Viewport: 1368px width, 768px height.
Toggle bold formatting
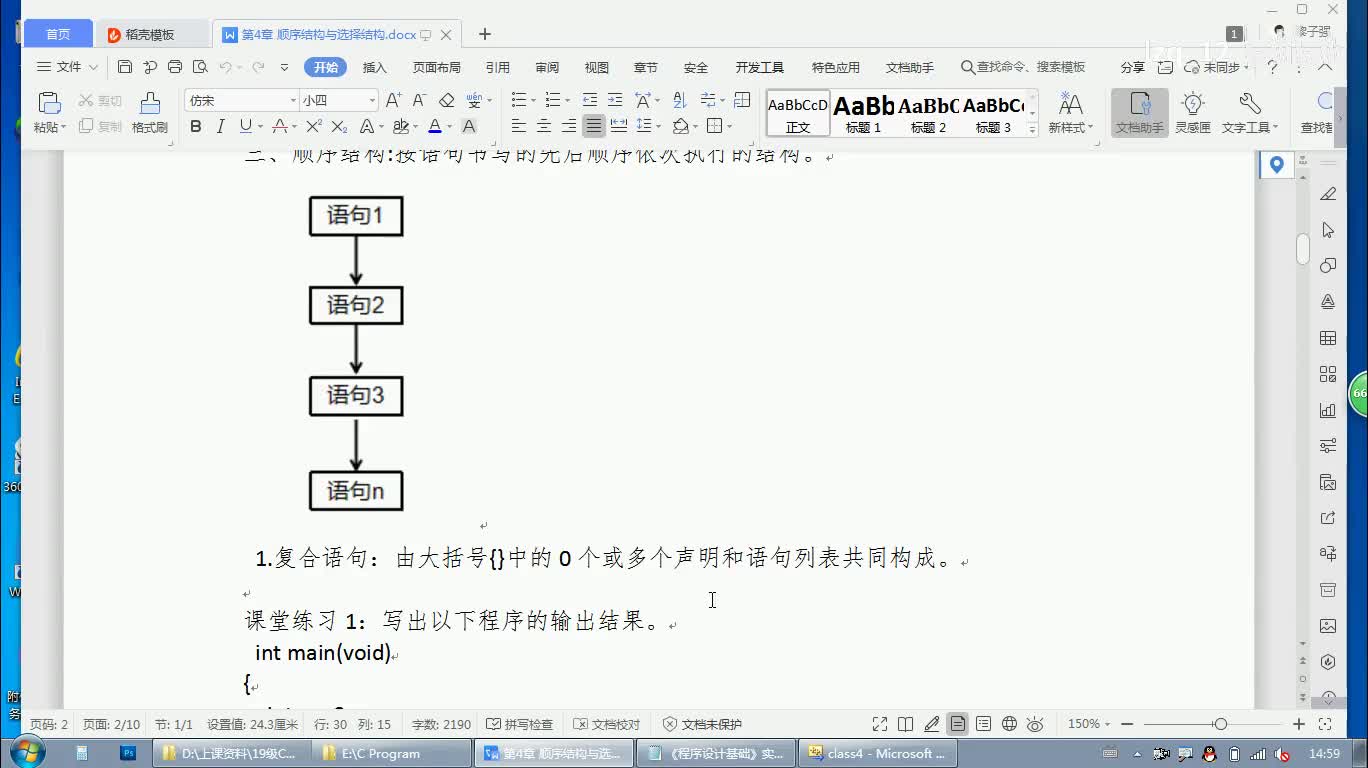(196, 126)
